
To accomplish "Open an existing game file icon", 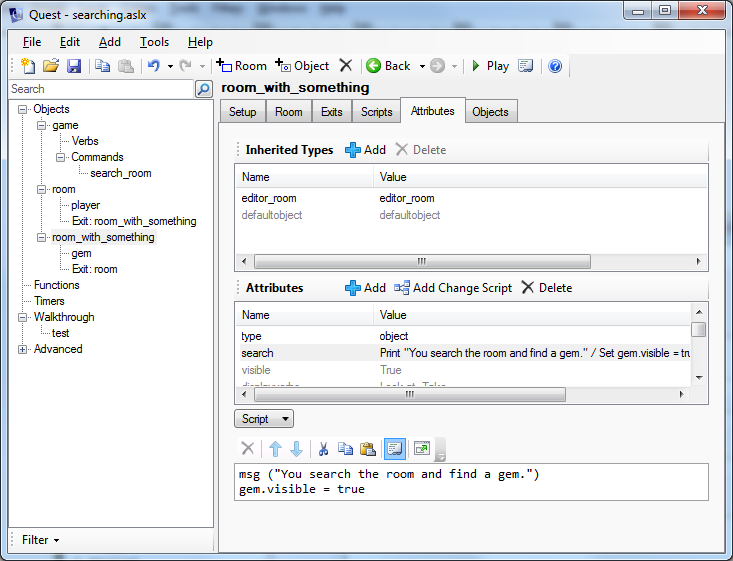I will [51, 66].
